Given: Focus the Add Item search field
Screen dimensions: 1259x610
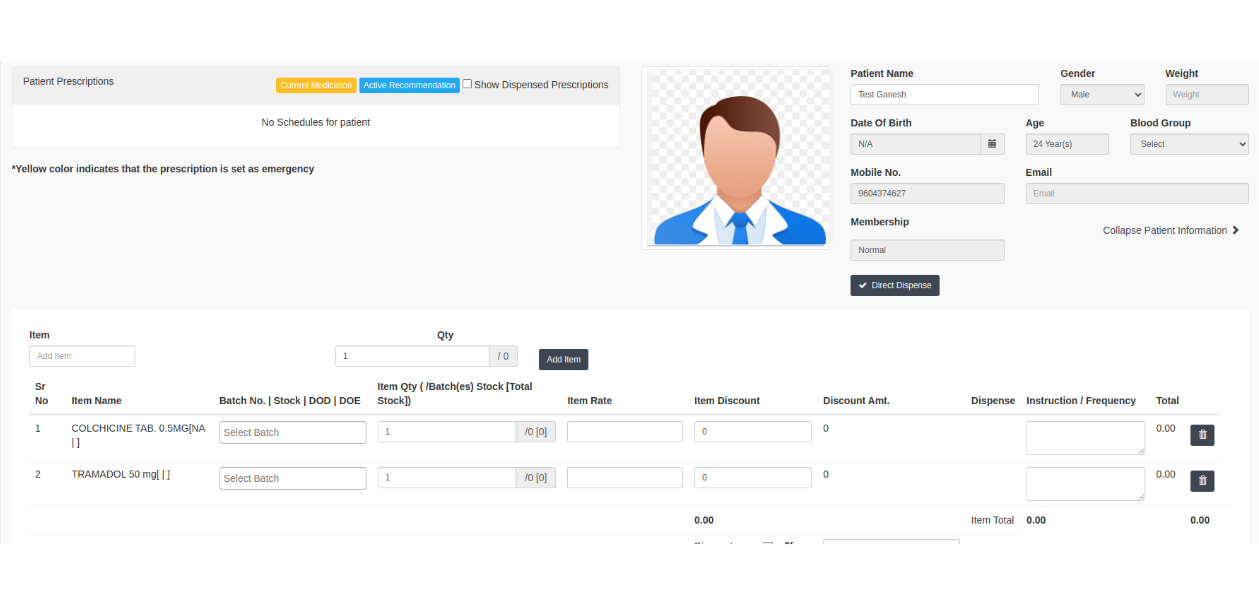Looking at the screenshot, I should coord(82,356).
